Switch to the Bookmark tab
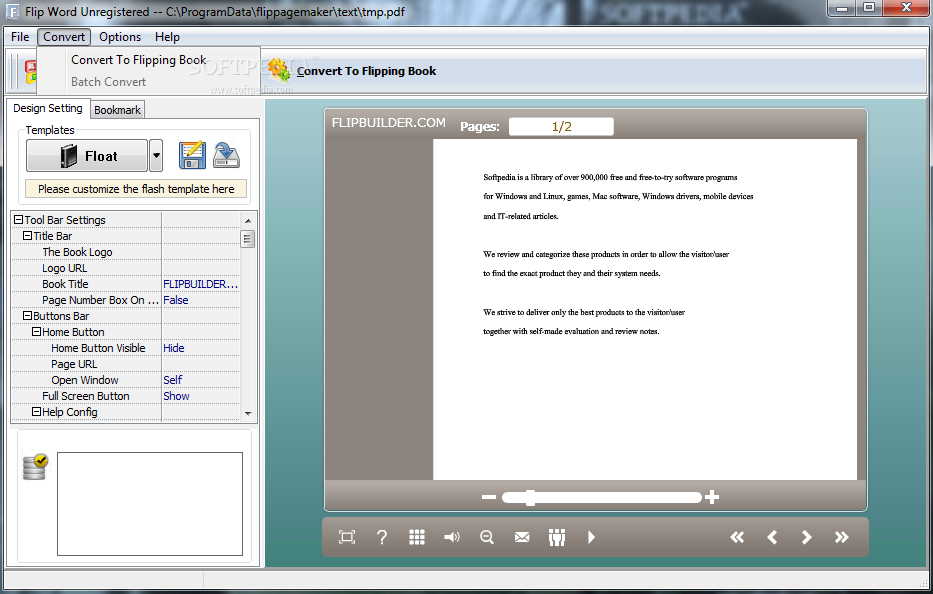This screenshot has height=594, width=933. point(117,110)
